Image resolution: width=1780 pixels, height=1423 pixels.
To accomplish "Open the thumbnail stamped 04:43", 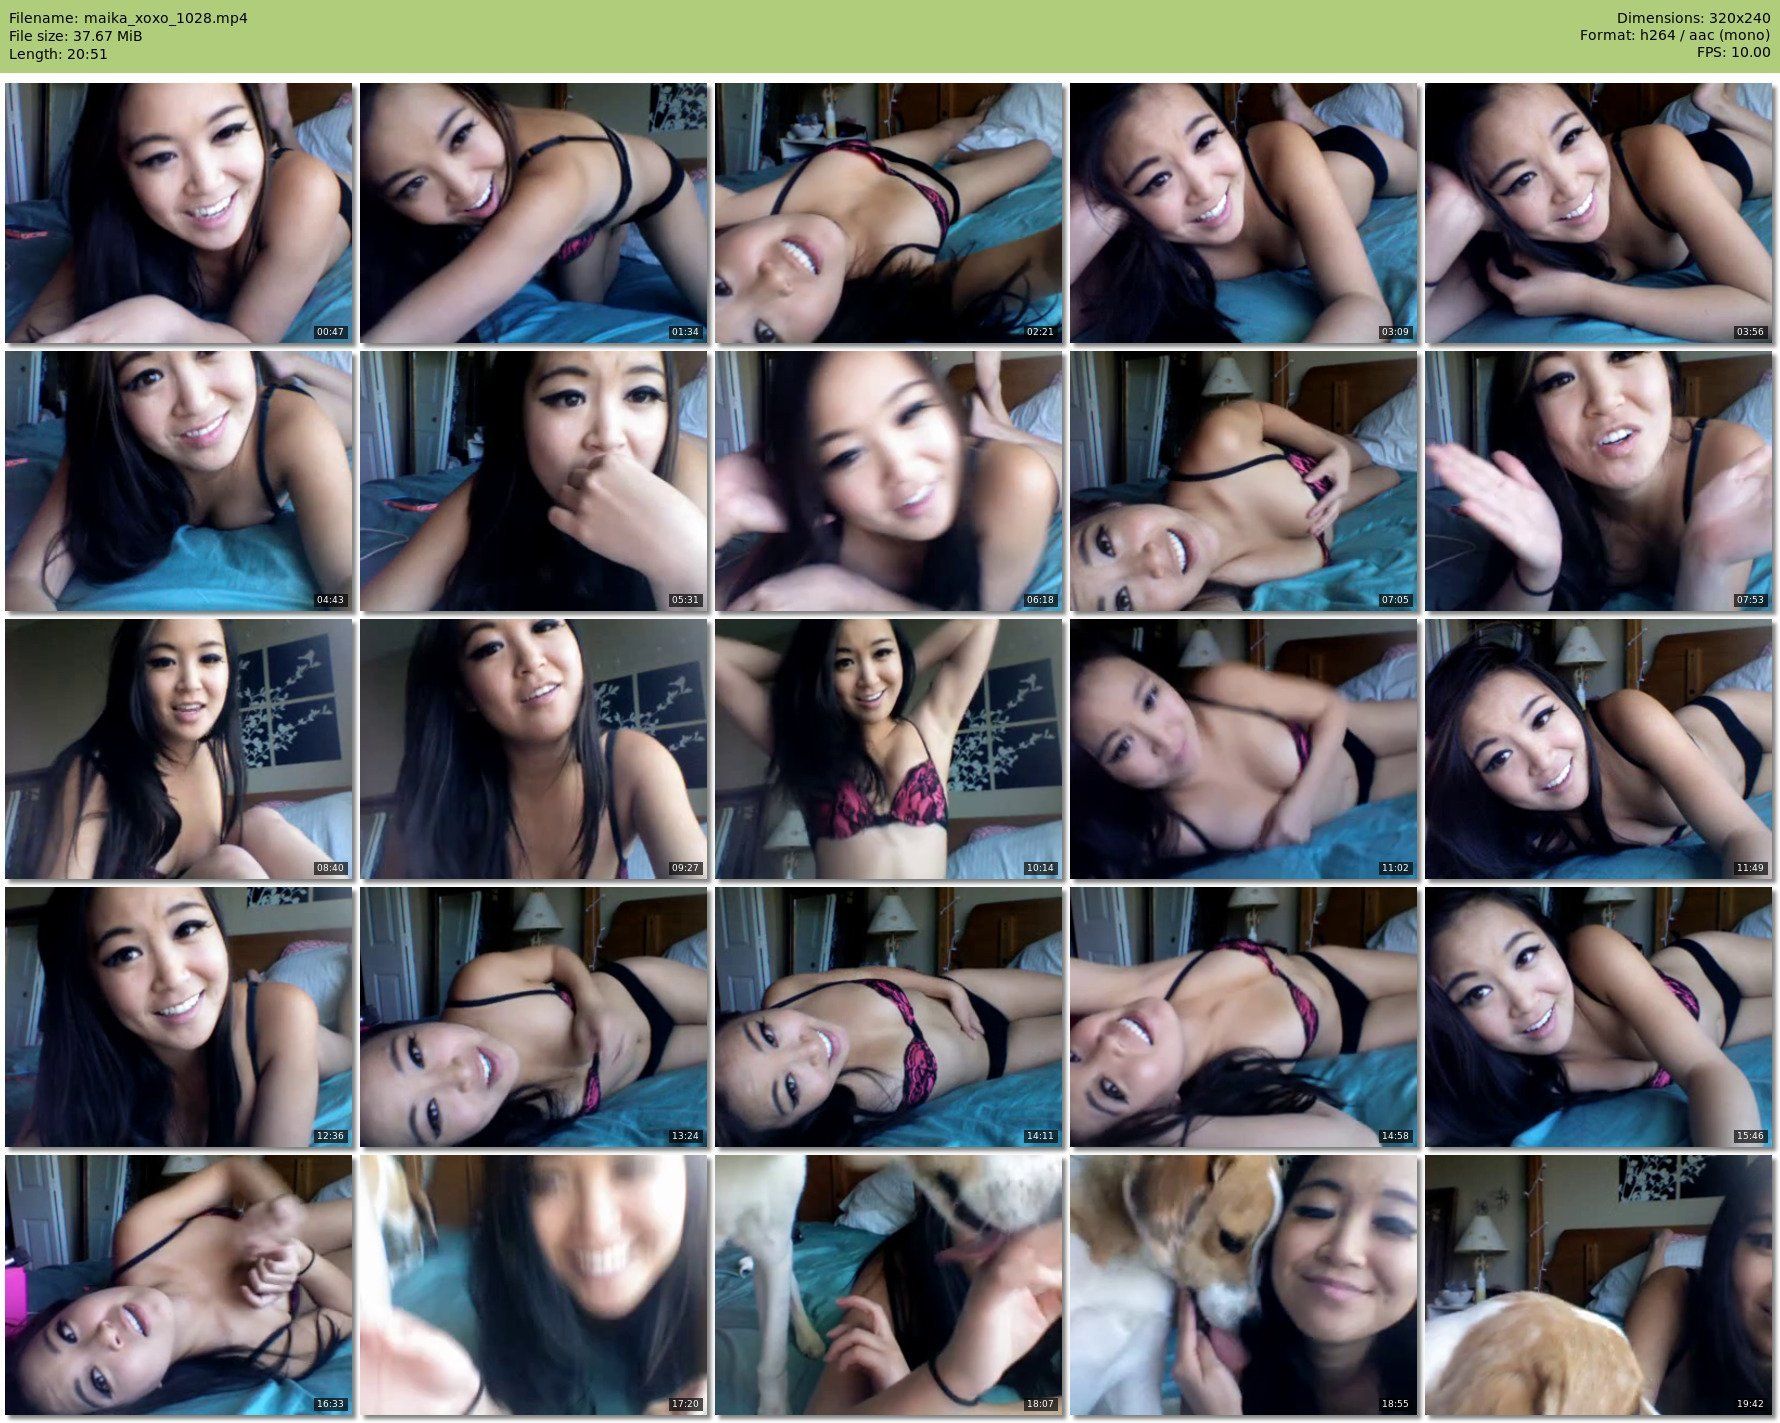I will [179, 481].
